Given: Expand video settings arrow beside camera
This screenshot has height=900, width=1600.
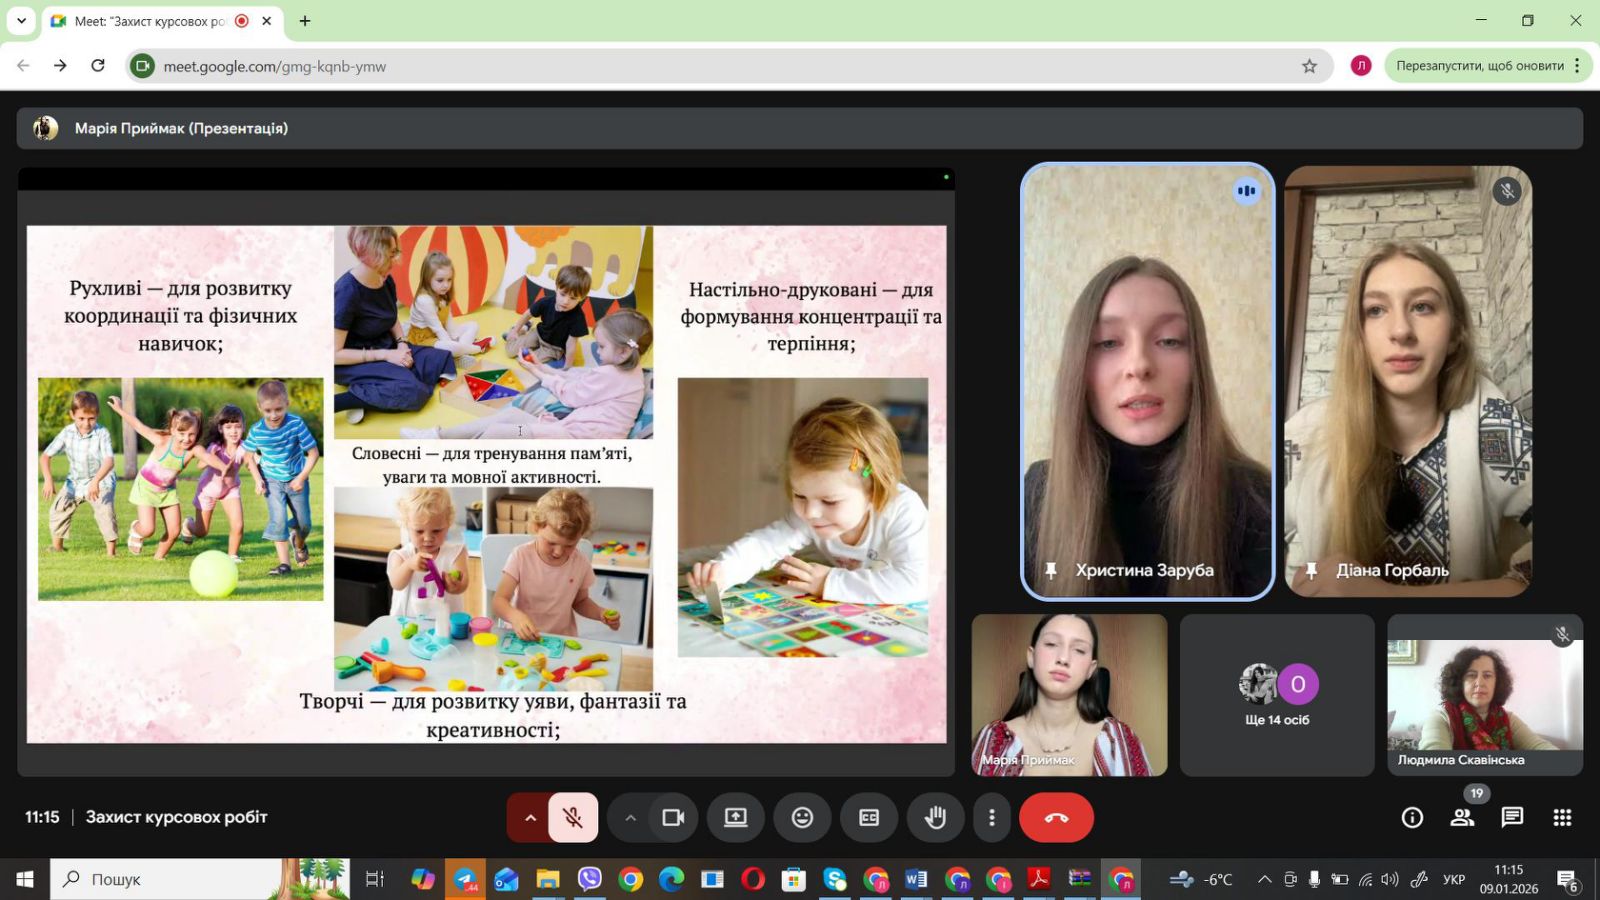Looking at the screenshot, I should point(630,818).
